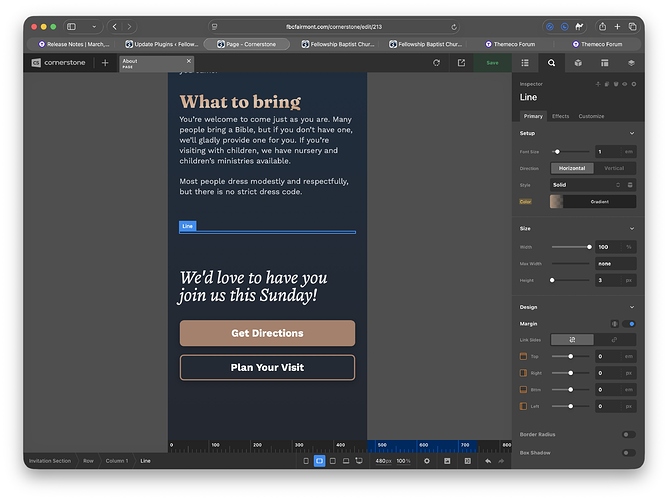Enable the Box Shadow toggle
This screenshot has width=668, height=500.
coord(628,453)
